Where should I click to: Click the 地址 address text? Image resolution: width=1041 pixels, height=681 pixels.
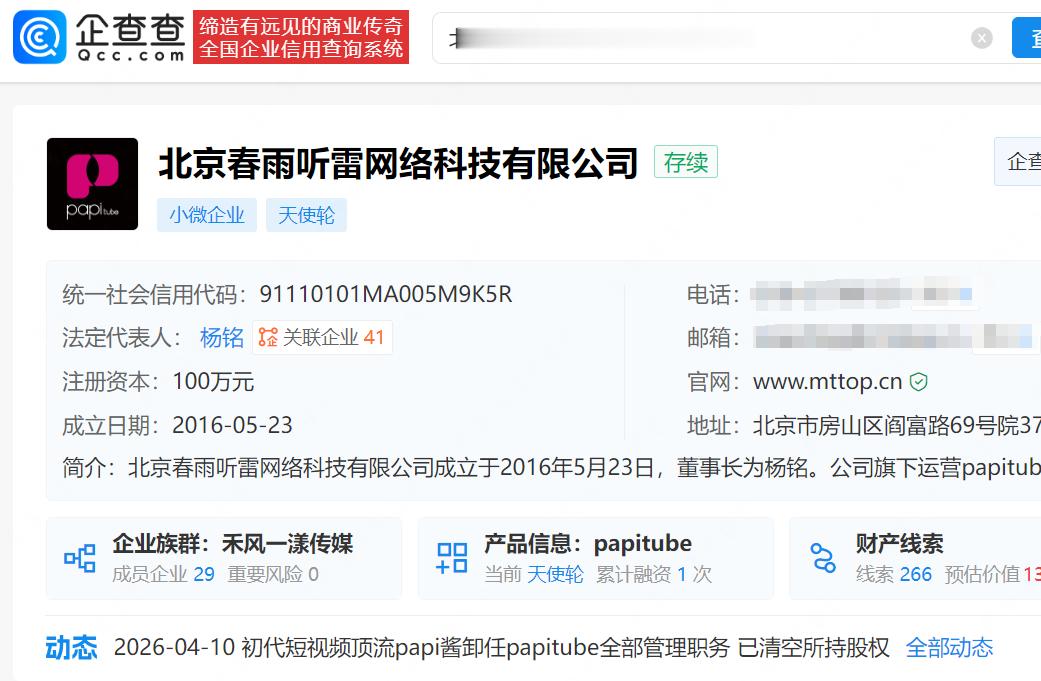click(896, 425)
